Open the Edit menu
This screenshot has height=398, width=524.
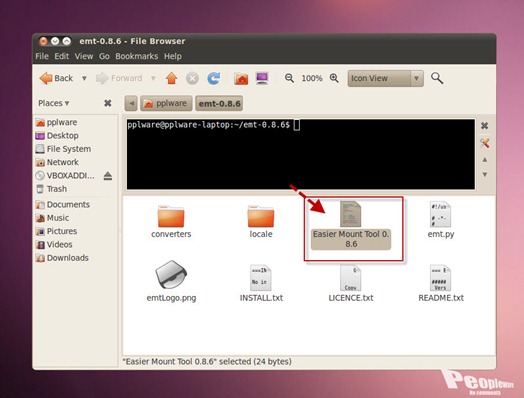pyautogui.click(x=61, y=56)
